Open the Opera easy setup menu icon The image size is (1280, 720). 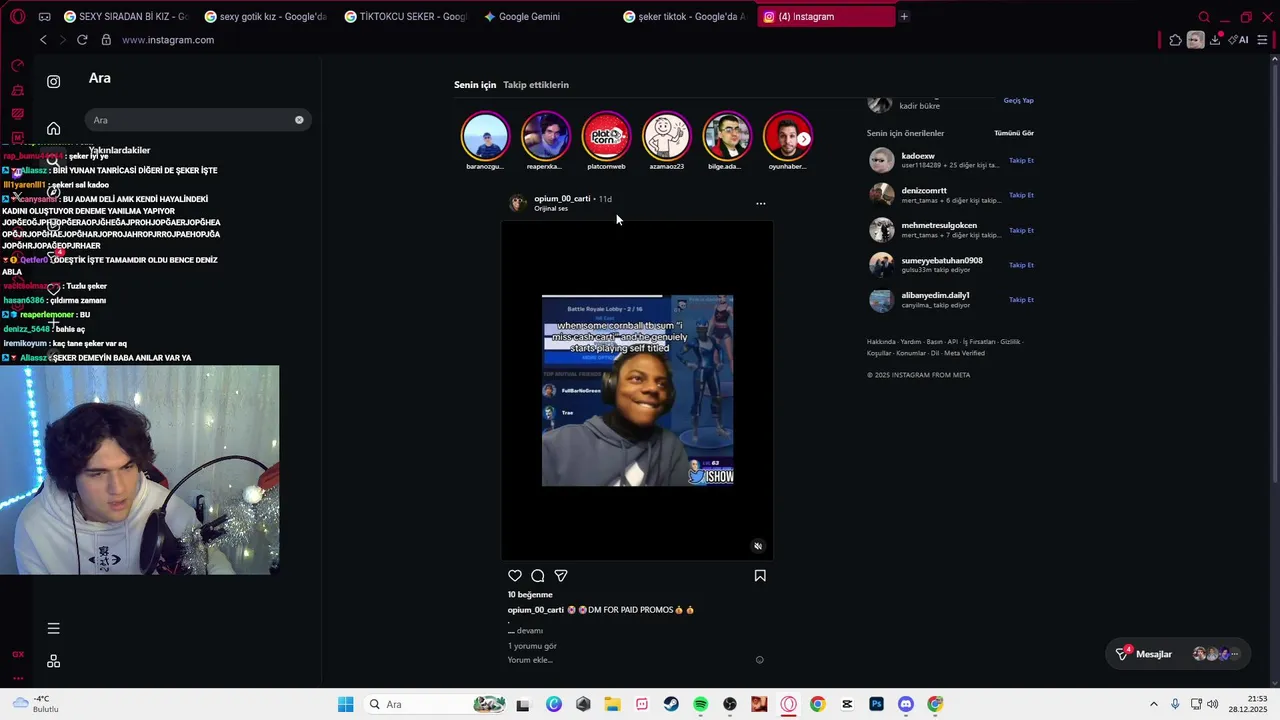pos(1263,40)
